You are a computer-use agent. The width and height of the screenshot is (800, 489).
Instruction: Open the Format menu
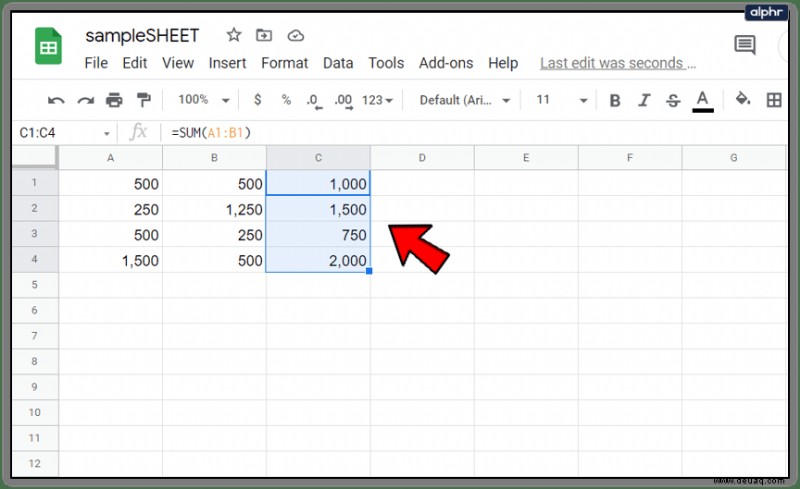(x=285, y=63)
